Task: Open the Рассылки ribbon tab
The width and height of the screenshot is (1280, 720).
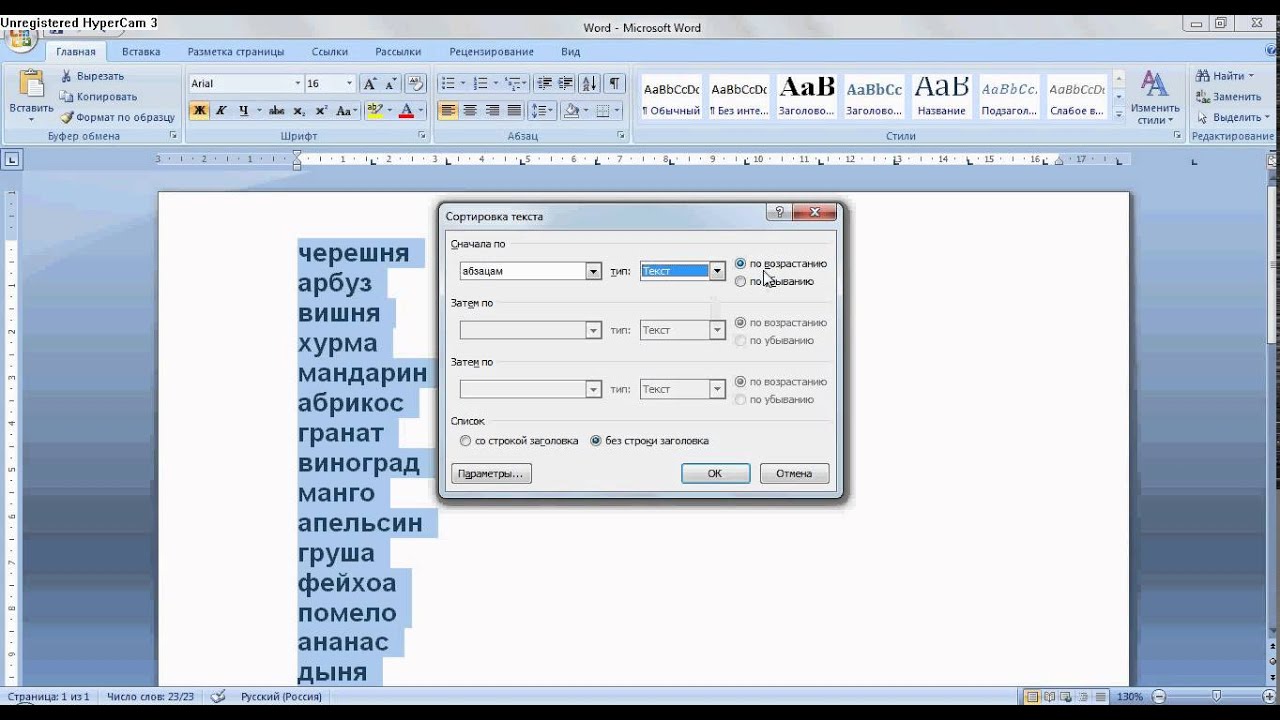Action: tap(397, 52)
